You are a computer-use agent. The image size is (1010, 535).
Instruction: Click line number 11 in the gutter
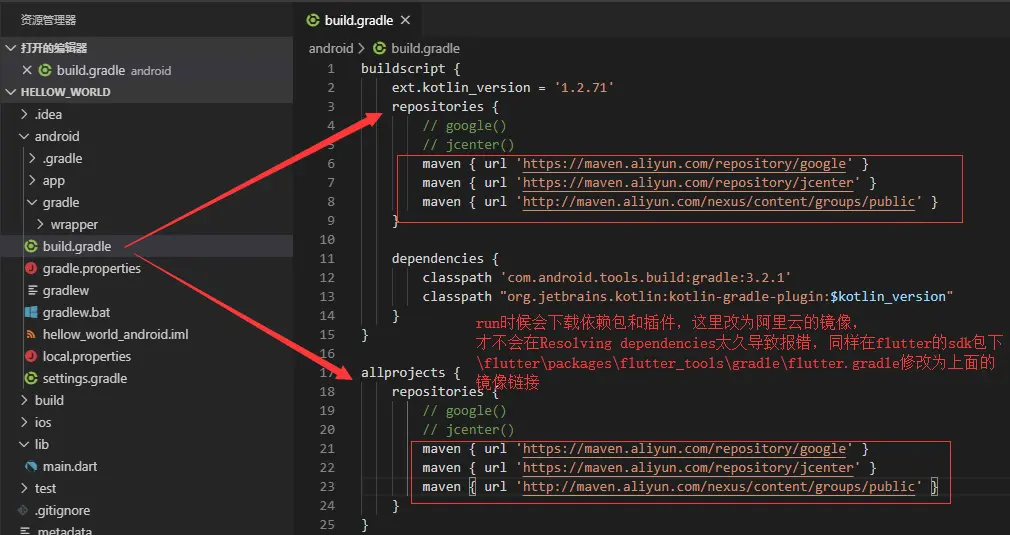[x=328, y=259]
